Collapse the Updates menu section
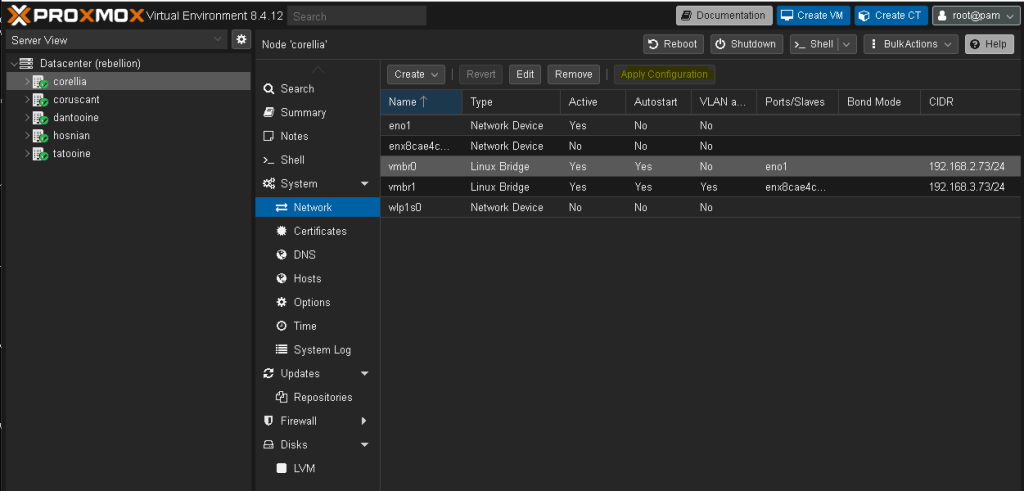This screenshot has width=1024, height=491. click(x=364, y=373)
